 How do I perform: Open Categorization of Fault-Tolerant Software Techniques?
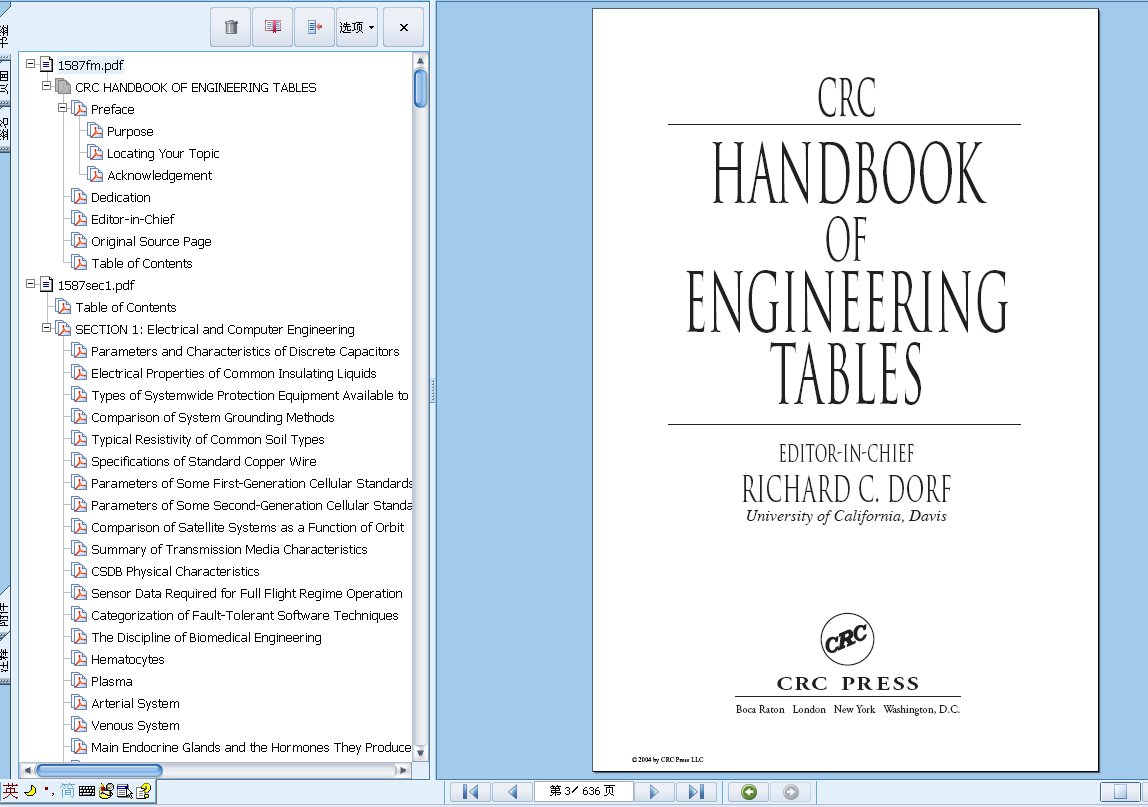coord(245,615)
